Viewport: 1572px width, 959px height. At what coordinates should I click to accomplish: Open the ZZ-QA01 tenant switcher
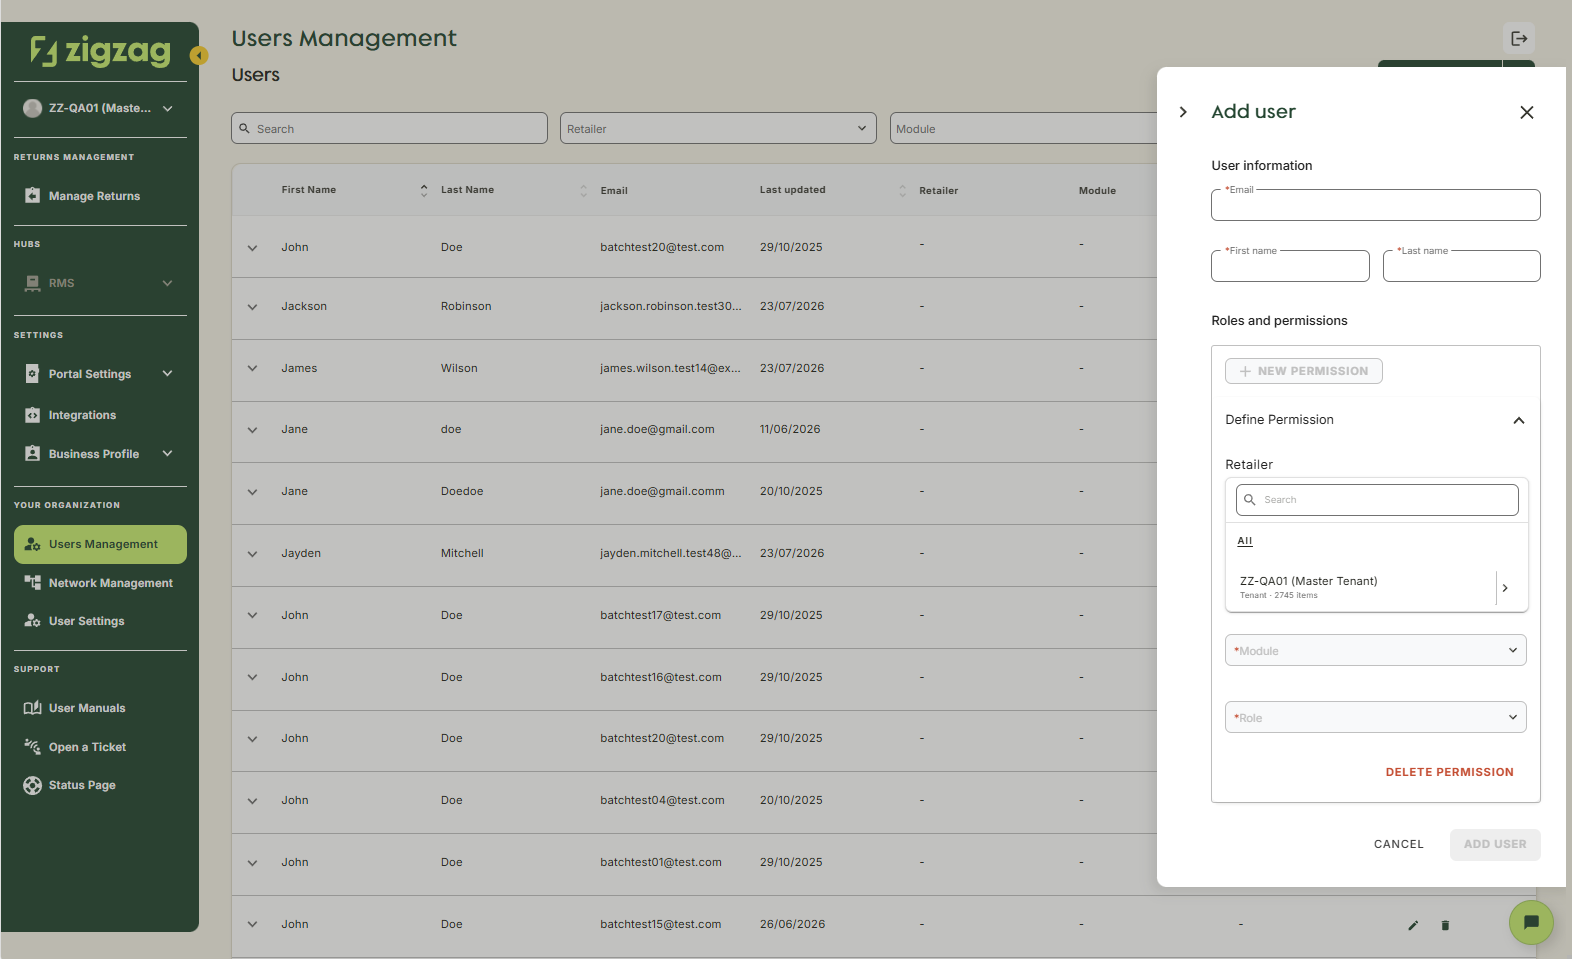coord(100,108)
